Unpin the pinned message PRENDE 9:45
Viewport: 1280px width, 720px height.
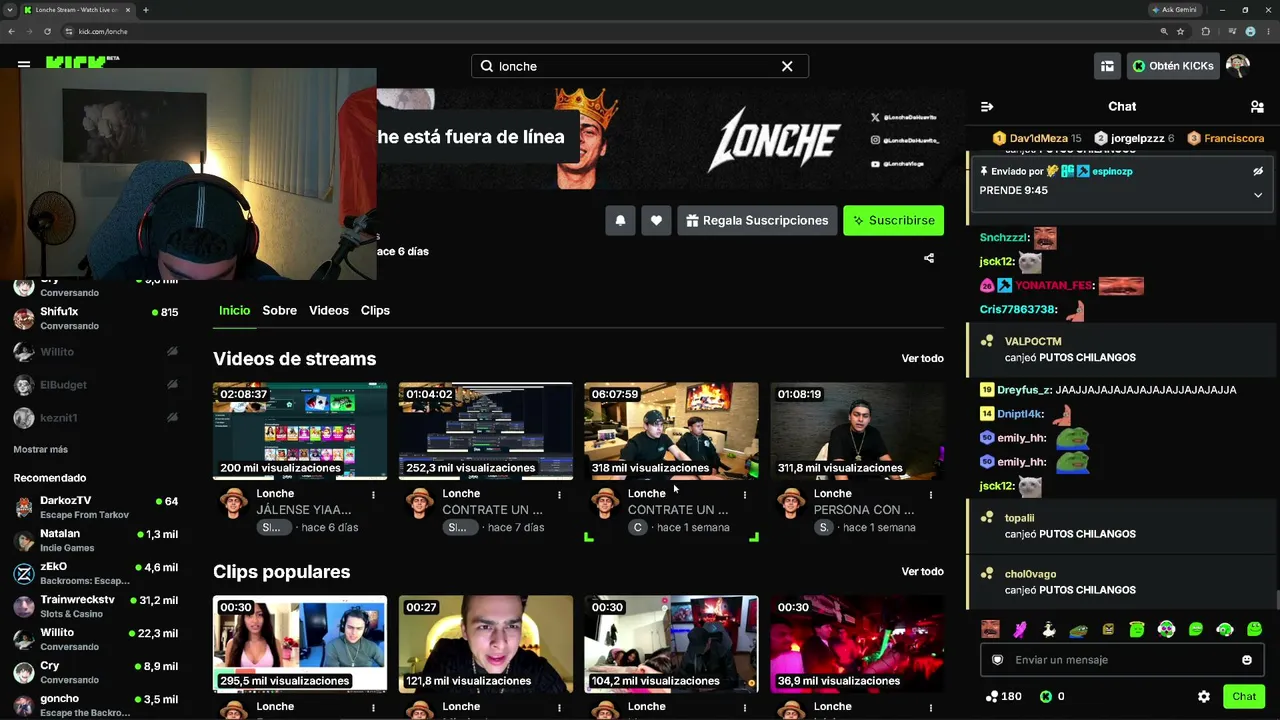click(x=1258, y=171)
